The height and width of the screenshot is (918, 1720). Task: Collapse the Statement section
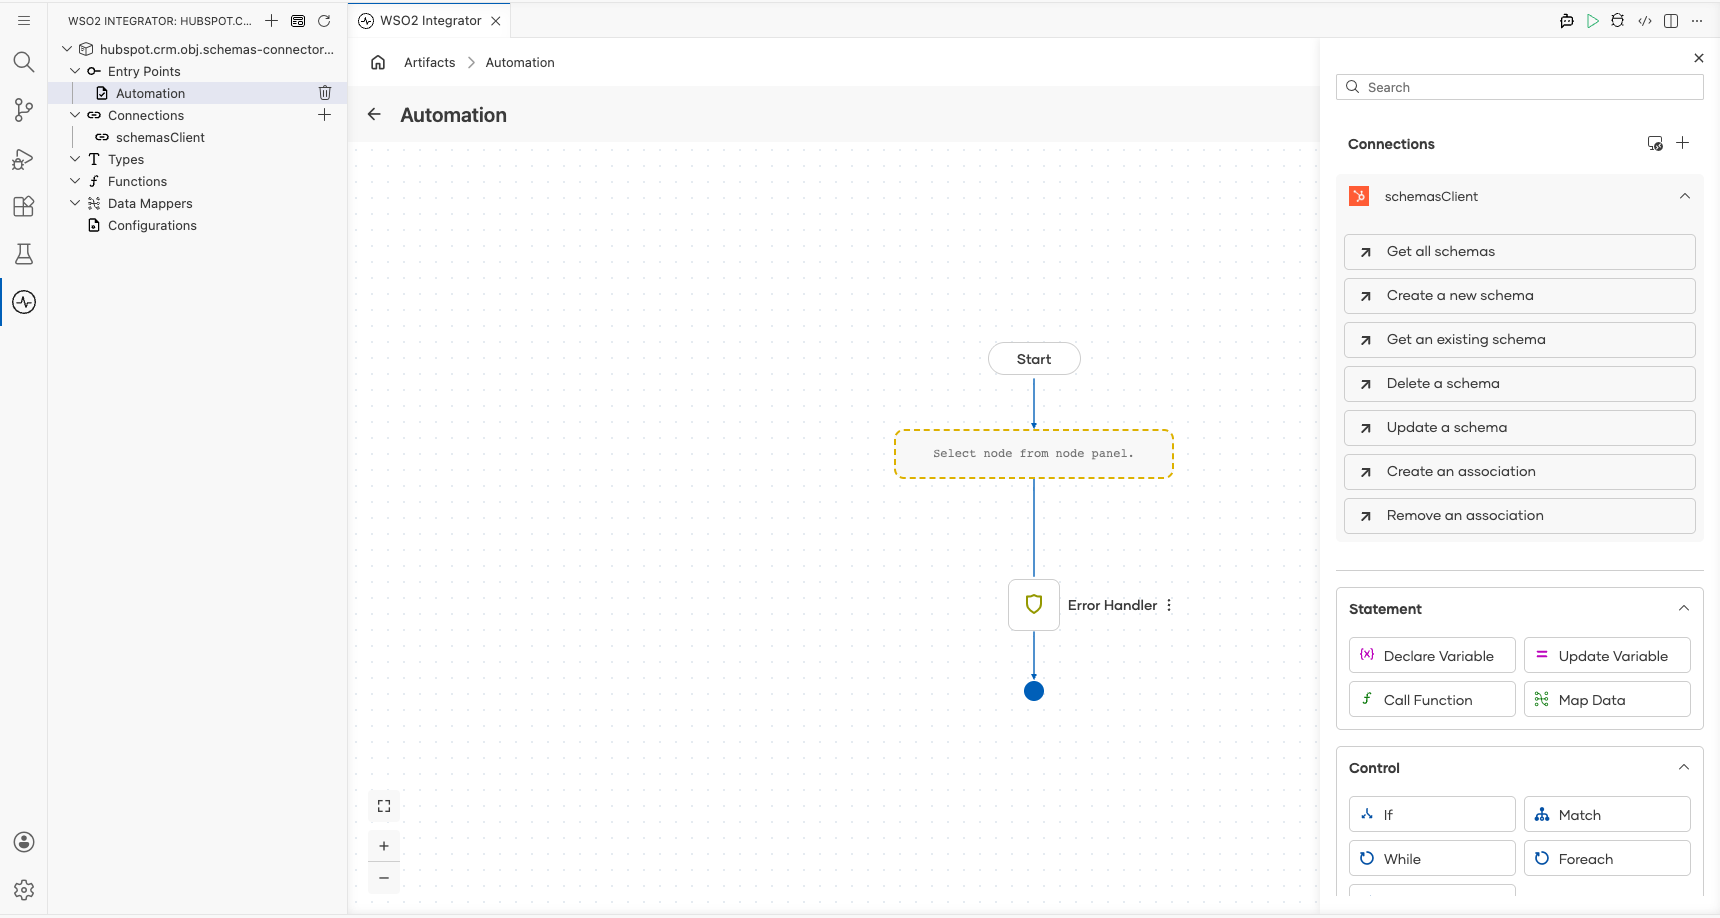pyautogui.click(x=1684, y=608)
